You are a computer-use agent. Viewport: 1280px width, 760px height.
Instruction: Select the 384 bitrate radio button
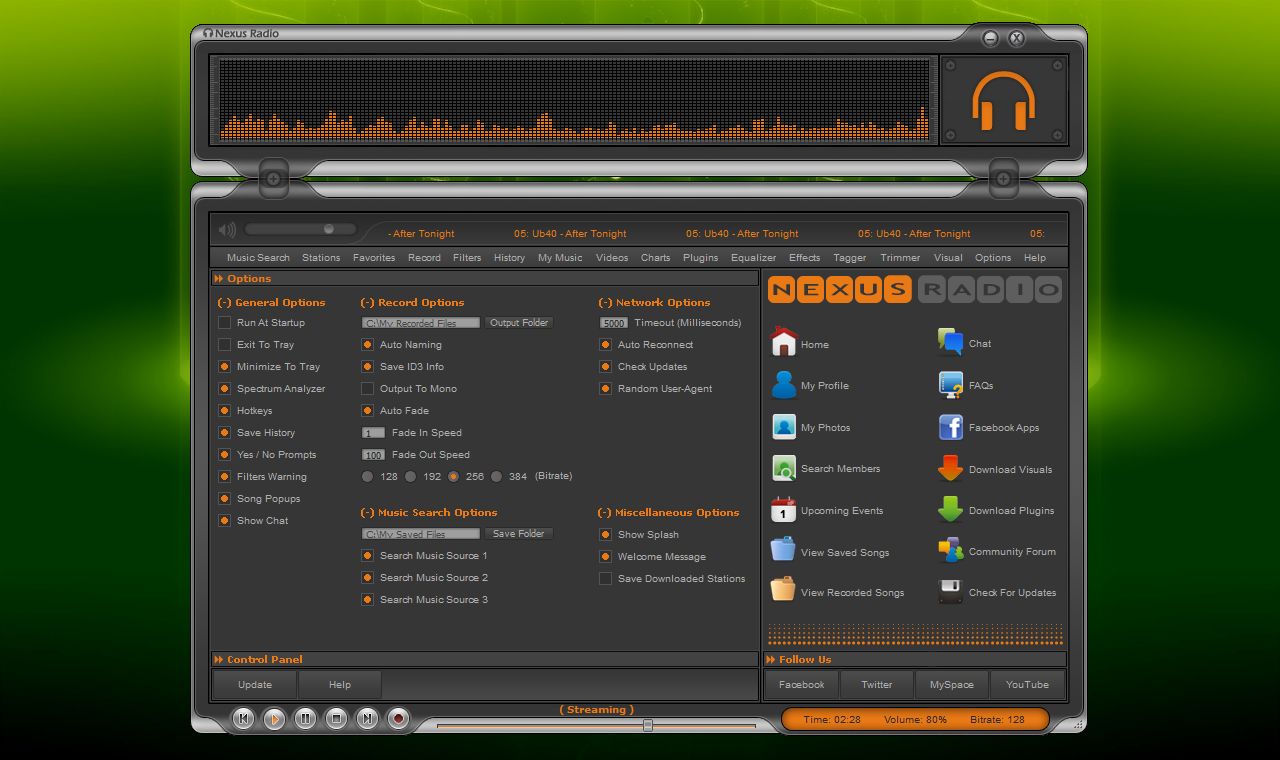(x=496, y=477)
